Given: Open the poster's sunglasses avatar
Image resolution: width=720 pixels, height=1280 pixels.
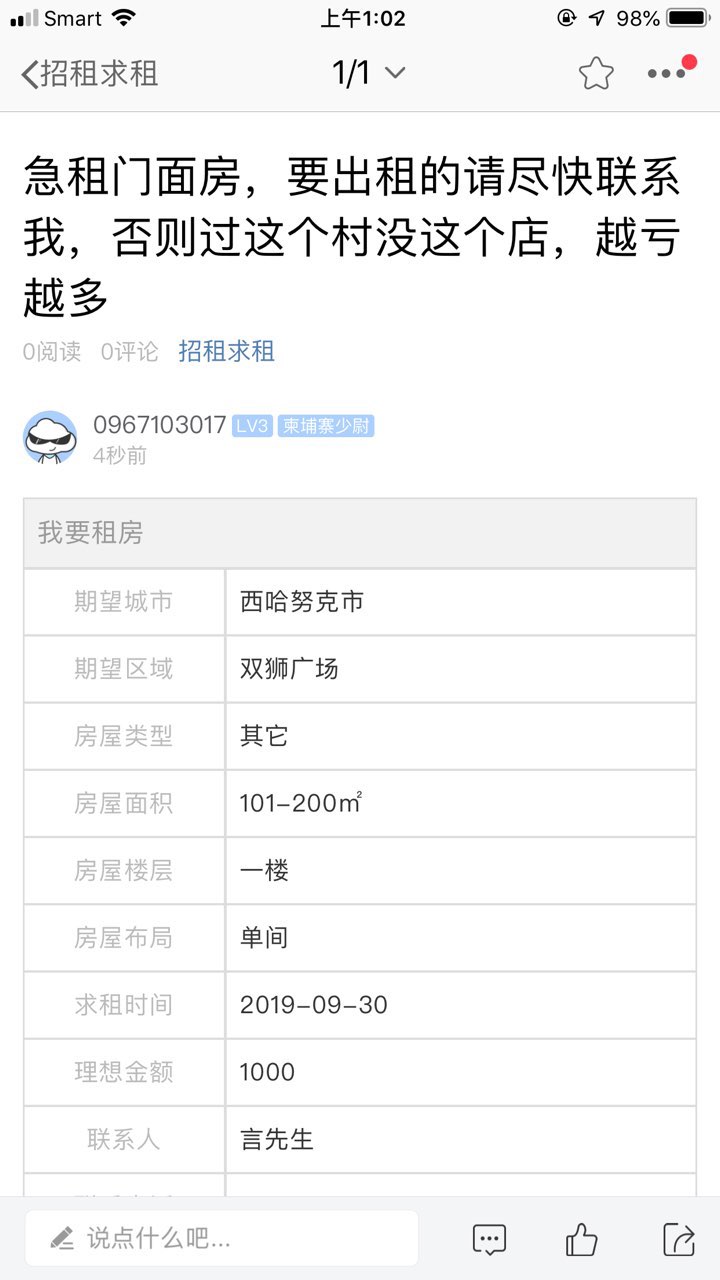Looking at the screenshot, I should 50,438.
